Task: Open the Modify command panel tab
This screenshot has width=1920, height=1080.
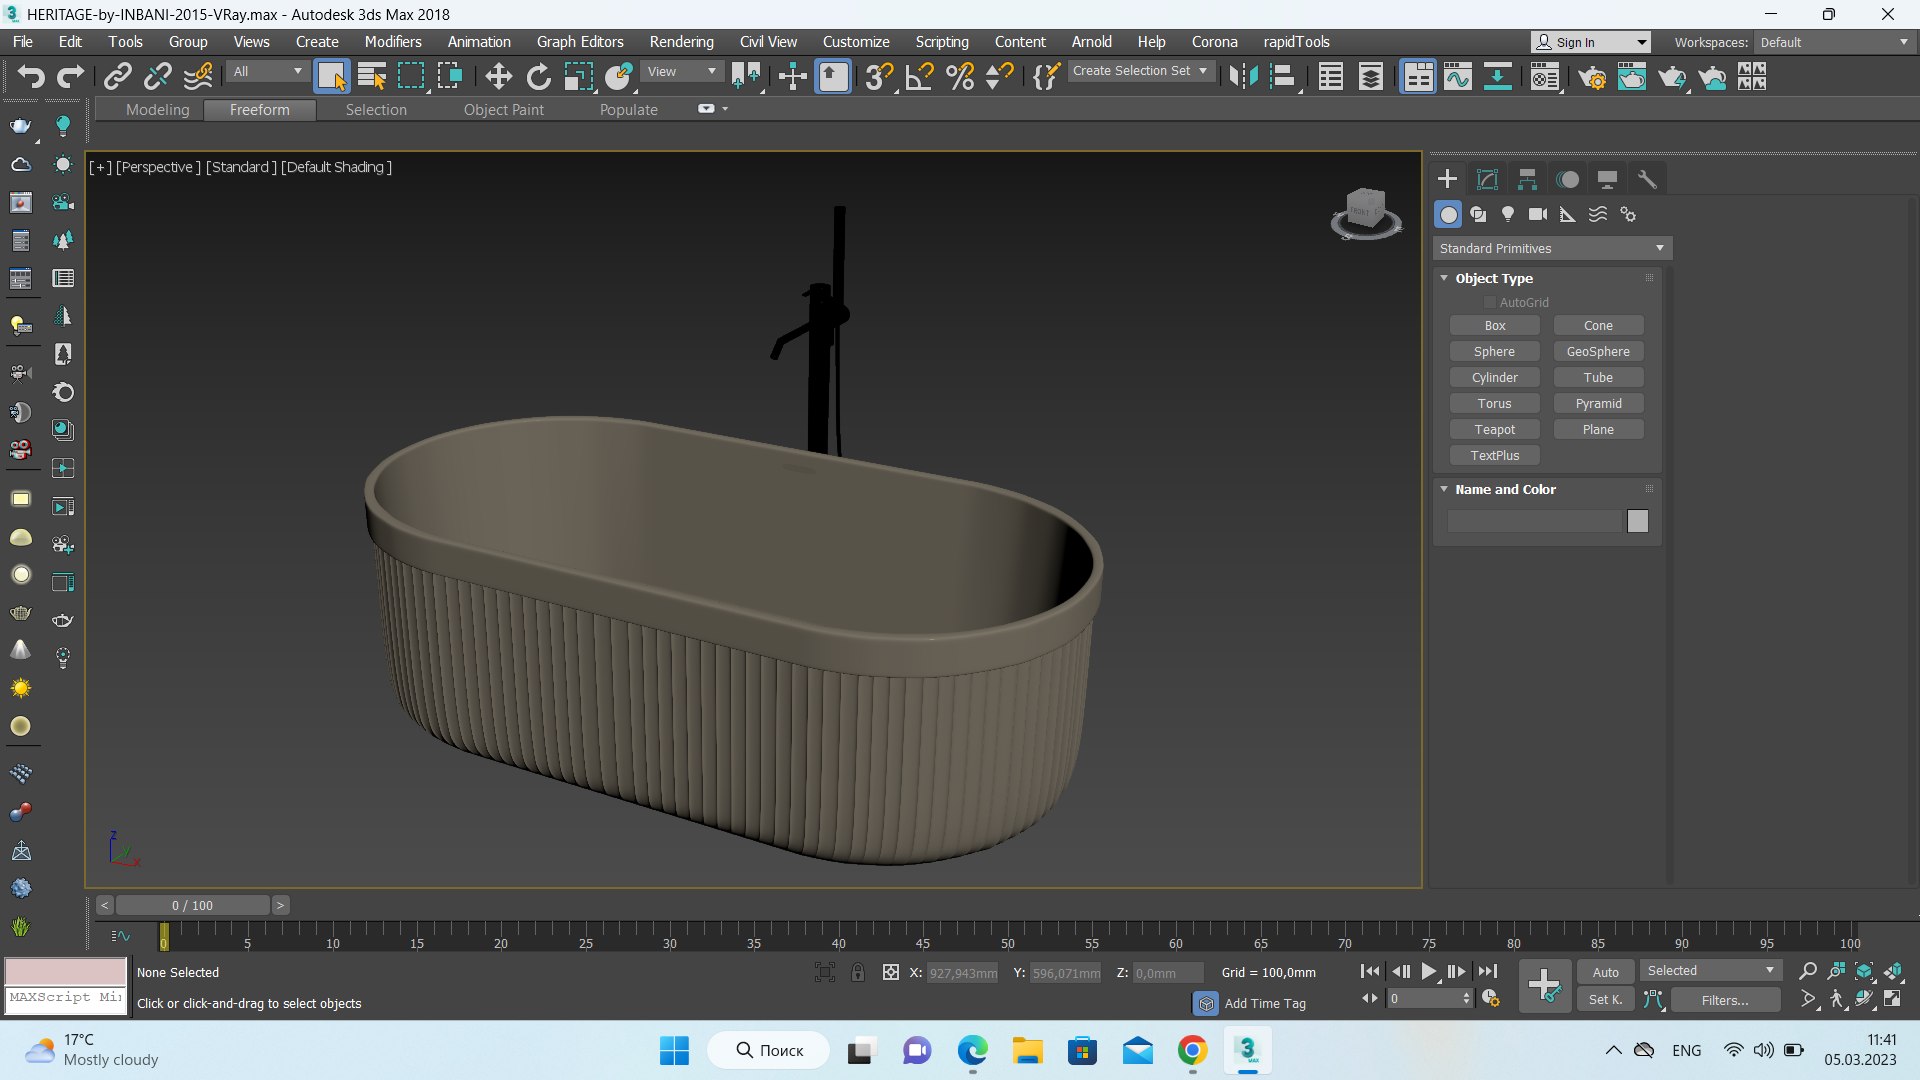Action: (1487, 179)
